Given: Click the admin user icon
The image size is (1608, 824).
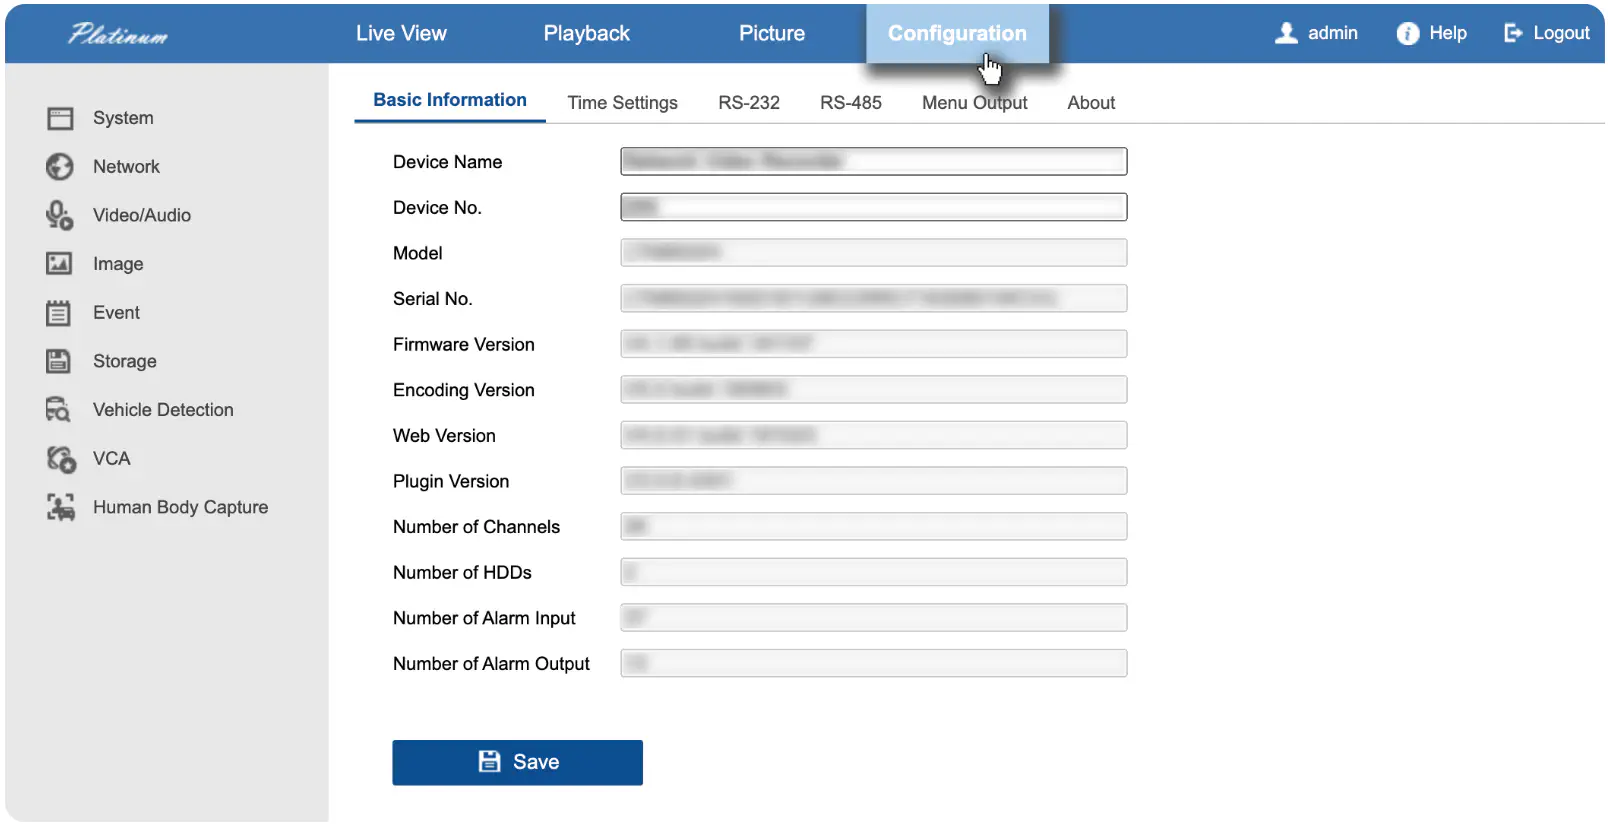Looking at the screenshot, I should click(1286, 33).
